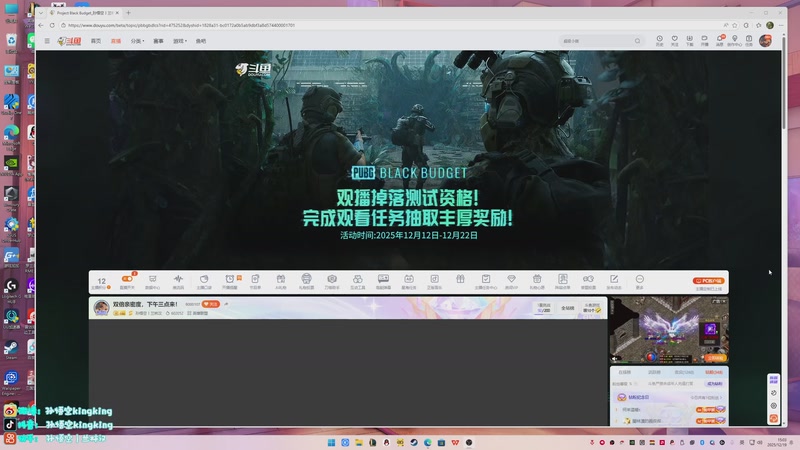The image size is (800, 450).
Task: Click the page vertical scrollbar
Action: click(784, 82)
